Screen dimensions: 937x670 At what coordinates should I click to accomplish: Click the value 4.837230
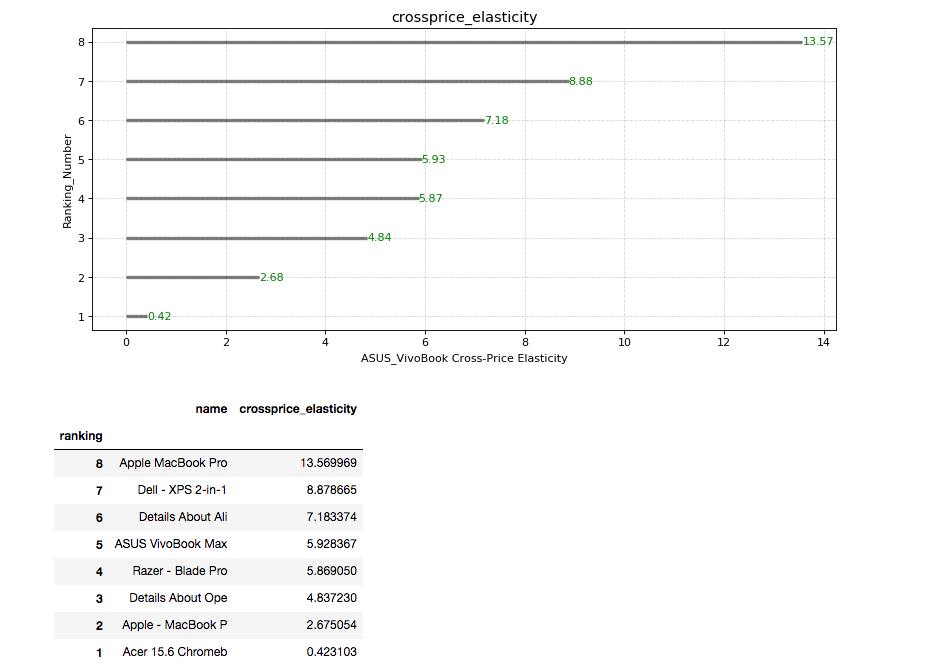(x=332, y=598)
